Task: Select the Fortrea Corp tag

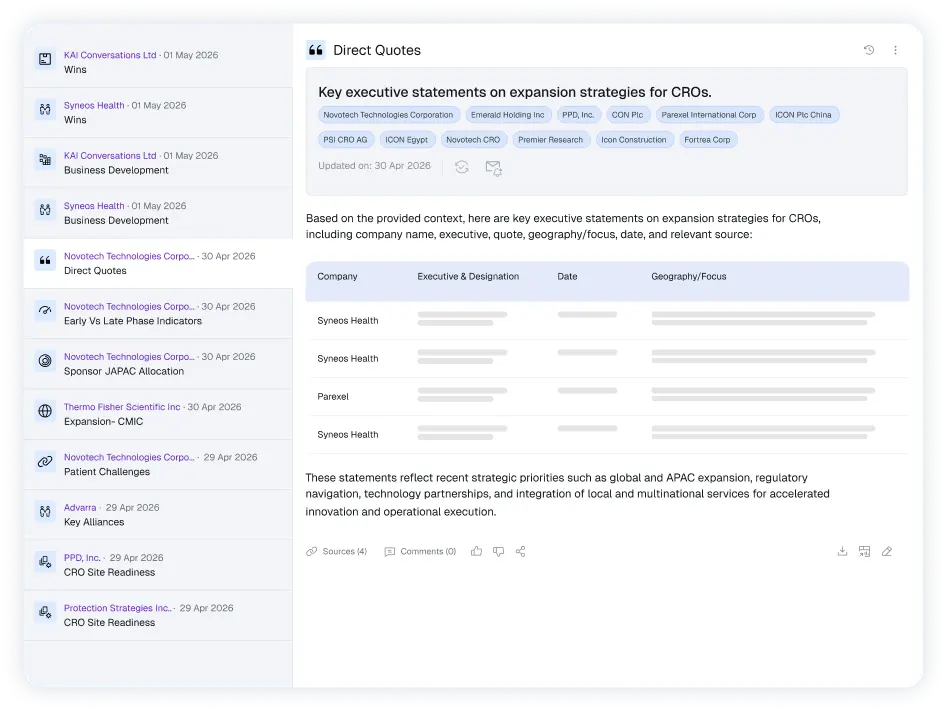Action: click(707, 140)
